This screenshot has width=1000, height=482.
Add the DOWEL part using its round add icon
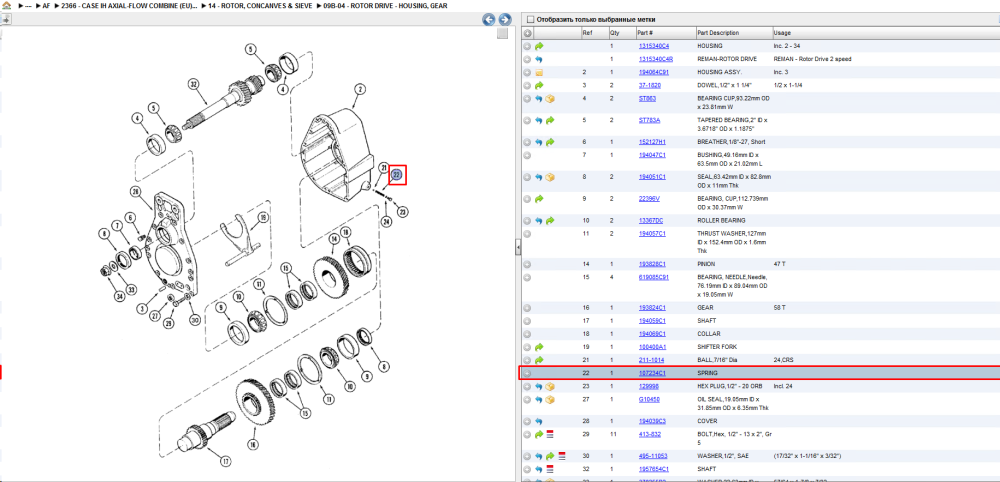[527, 85]
